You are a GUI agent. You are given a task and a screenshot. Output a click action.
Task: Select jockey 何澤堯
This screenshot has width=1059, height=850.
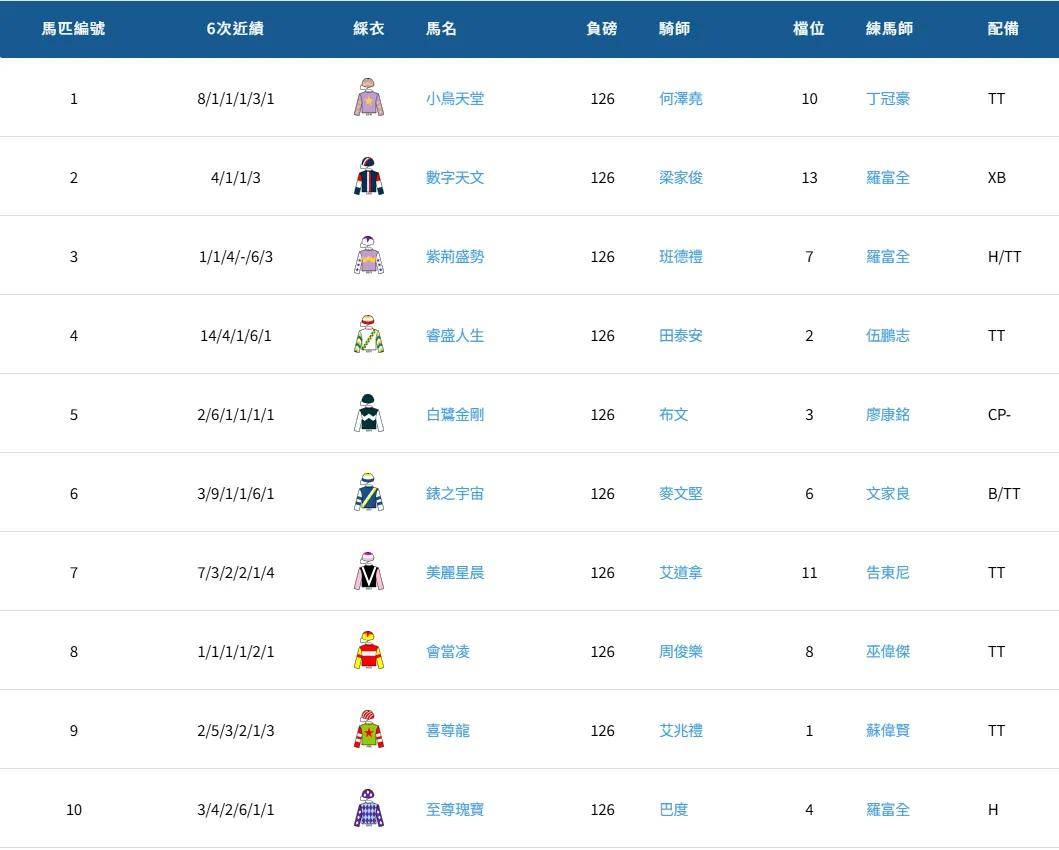coord(680,98)
